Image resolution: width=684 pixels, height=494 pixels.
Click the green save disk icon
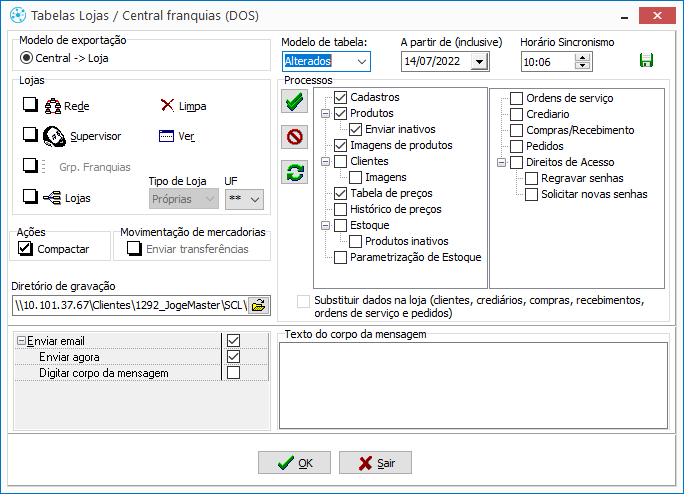click(x=646, y=60)
